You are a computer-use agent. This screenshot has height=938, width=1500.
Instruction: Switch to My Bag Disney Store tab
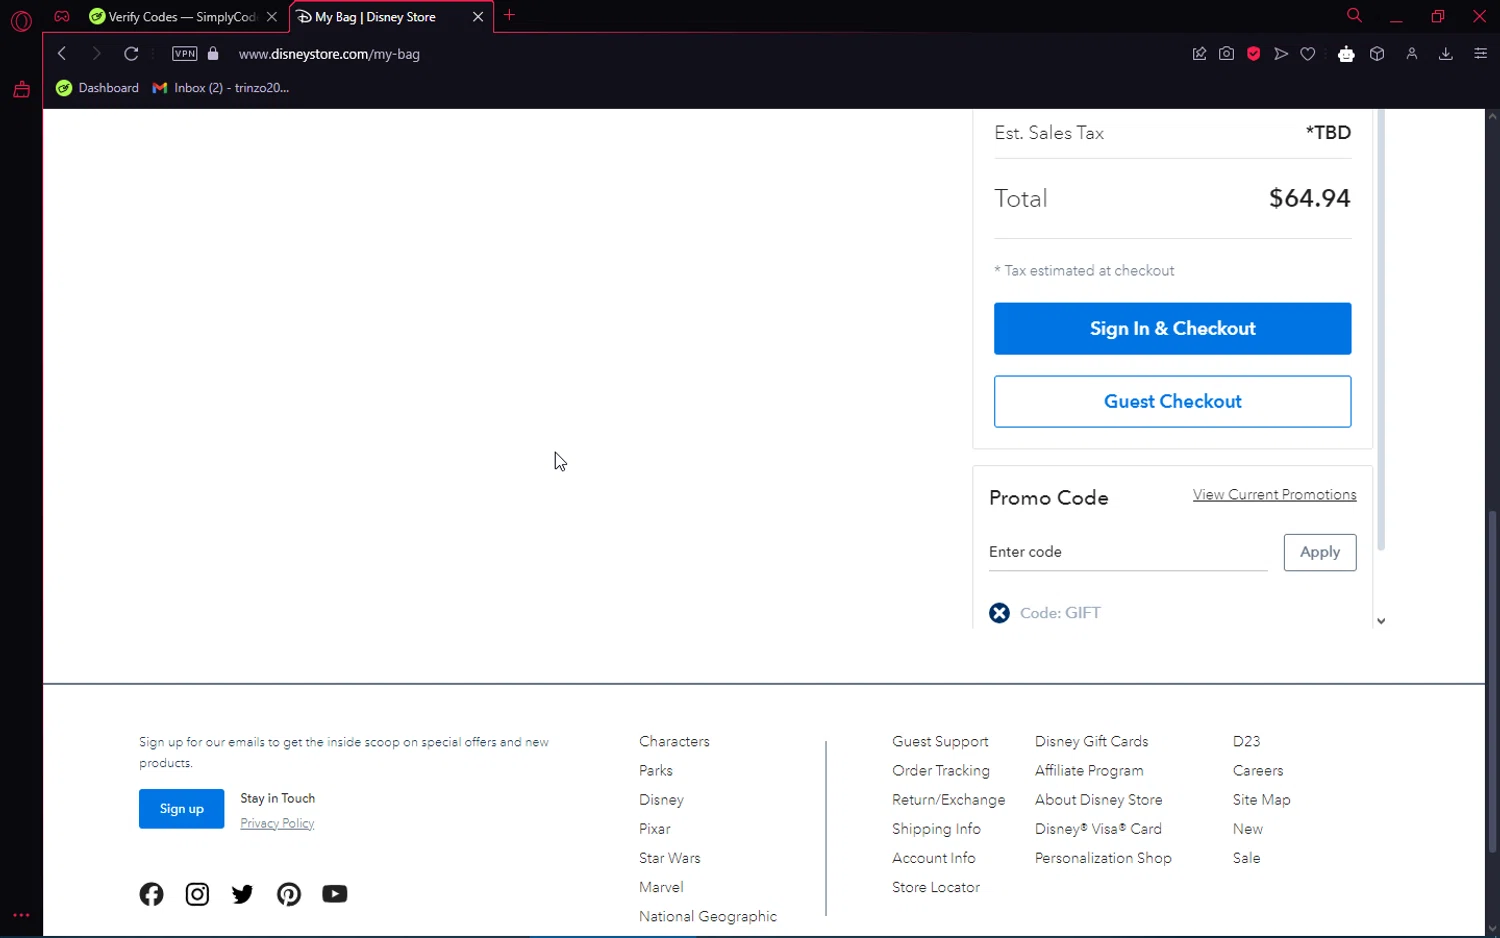tap(375, 17)
